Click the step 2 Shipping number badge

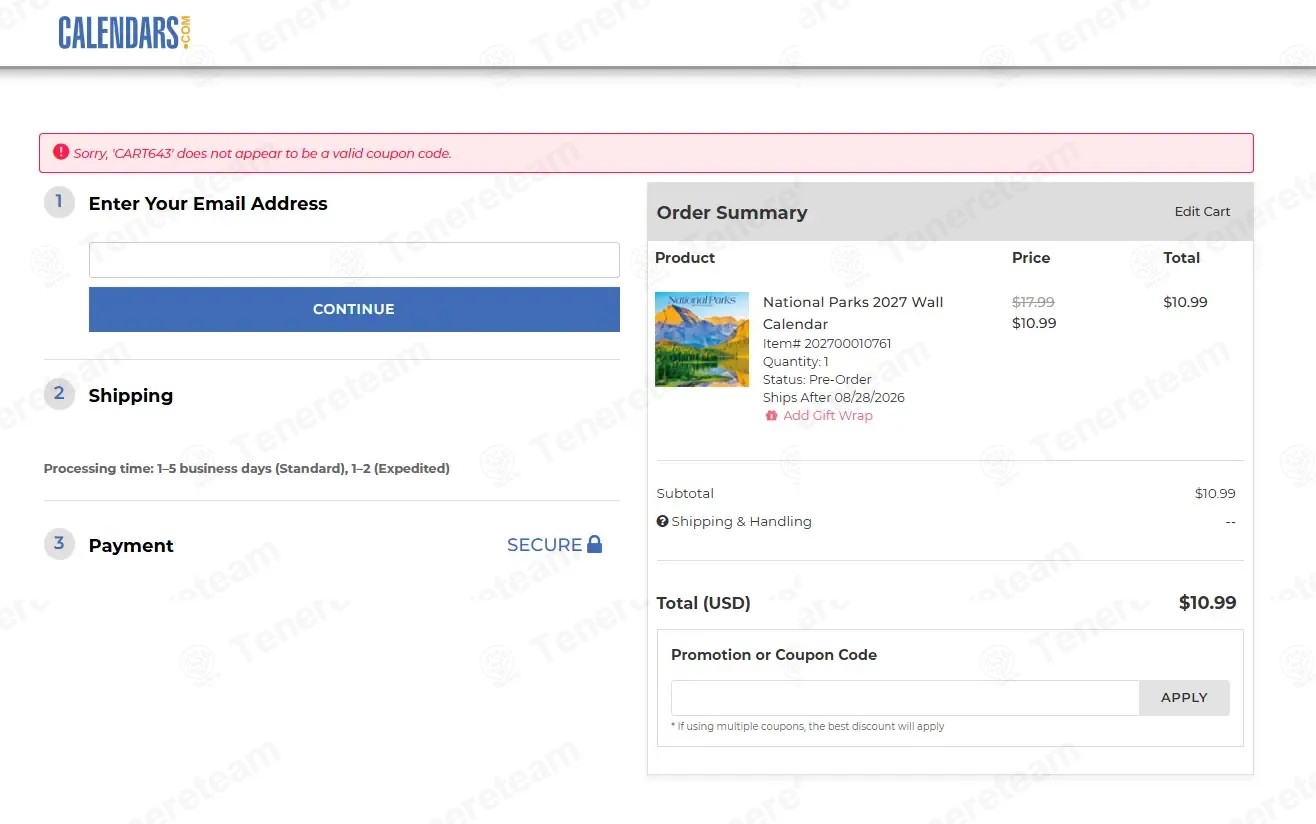(x=59, y=394)
